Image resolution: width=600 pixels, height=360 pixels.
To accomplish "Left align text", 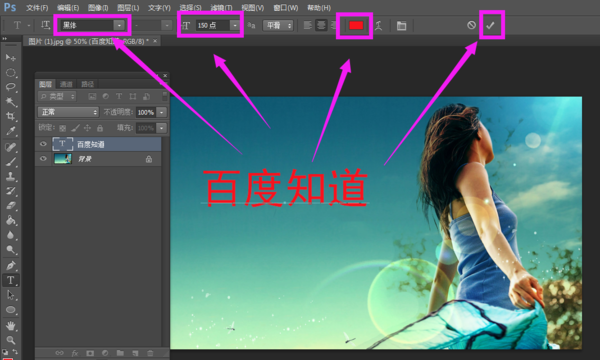I will 308,26.
